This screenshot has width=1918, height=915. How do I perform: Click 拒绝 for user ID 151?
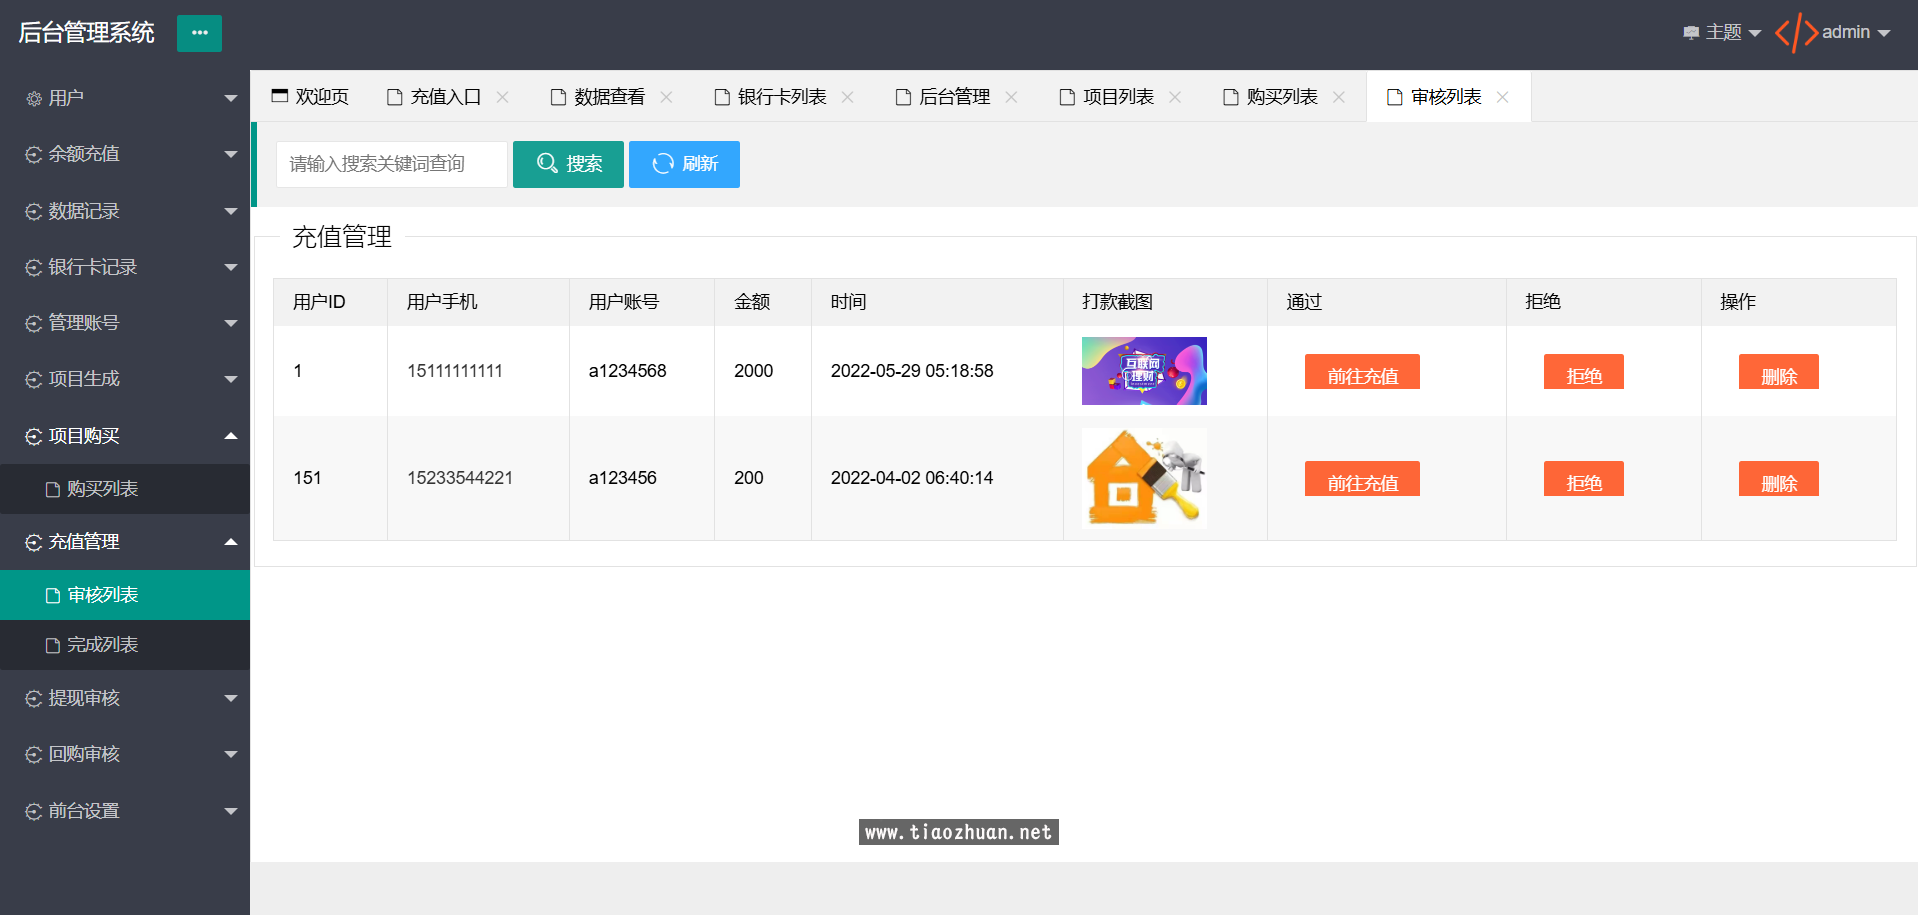(1584, 479)
